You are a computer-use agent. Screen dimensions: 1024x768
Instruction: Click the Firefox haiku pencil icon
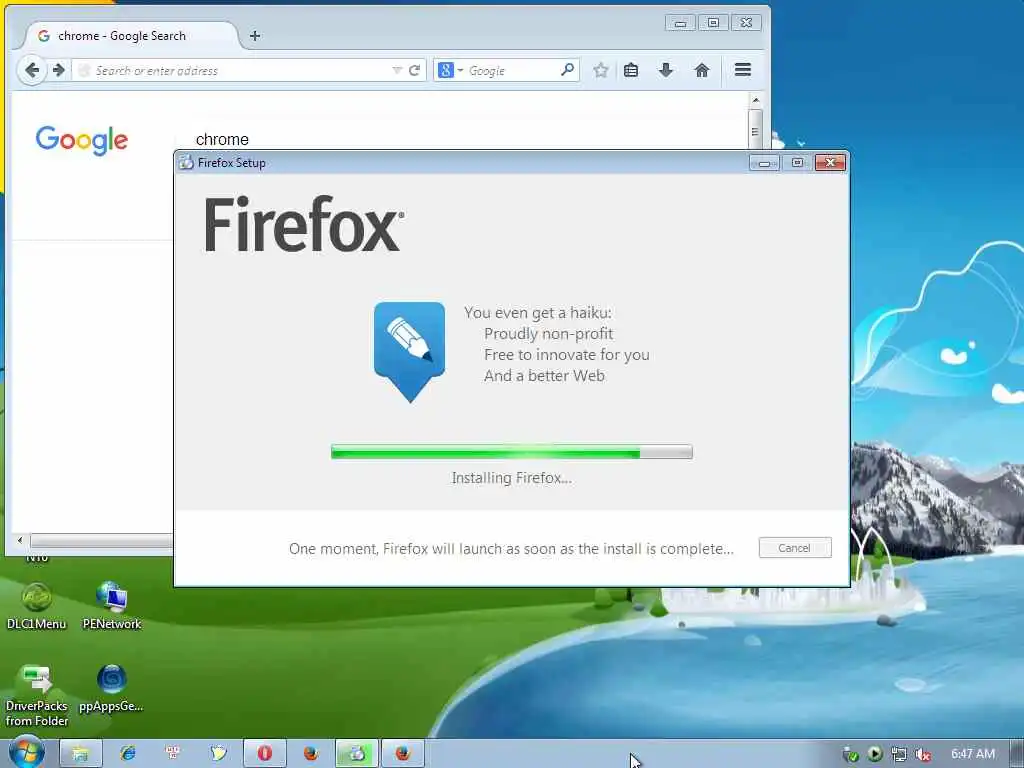[409, 351]
